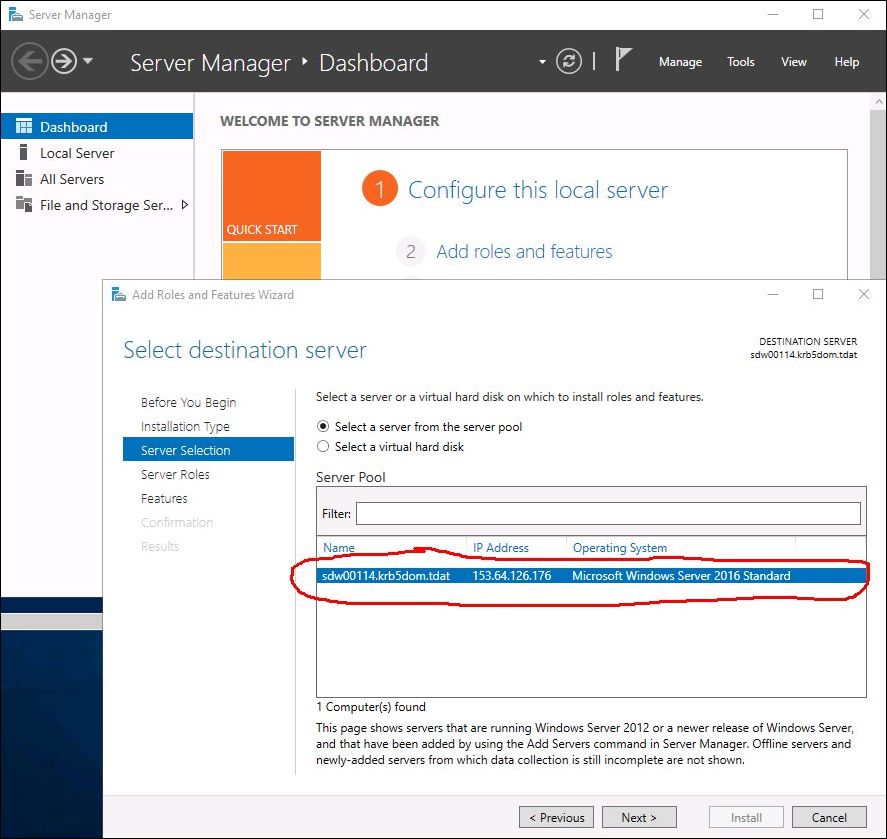This screenshot has width=887, height=839.
Task: Open the Help menu
Action: [x=846, y=62]
